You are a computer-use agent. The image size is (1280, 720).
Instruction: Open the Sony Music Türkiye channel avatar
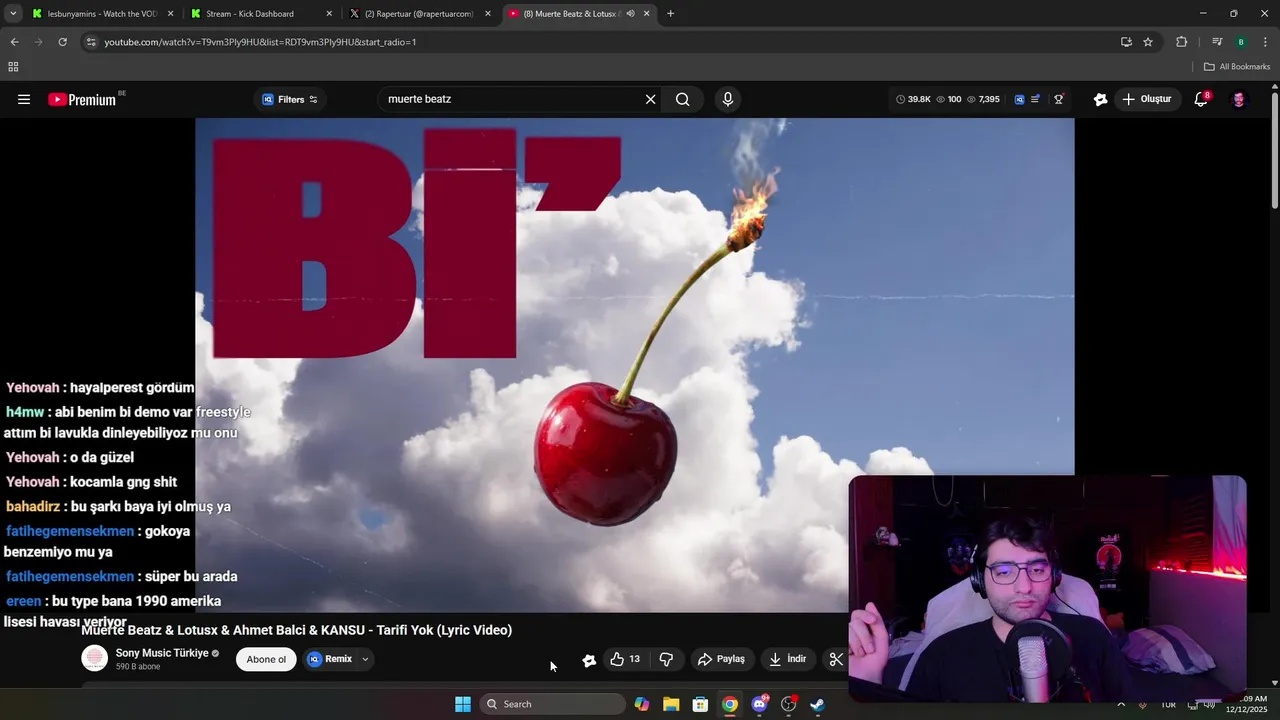click(95, 658)
